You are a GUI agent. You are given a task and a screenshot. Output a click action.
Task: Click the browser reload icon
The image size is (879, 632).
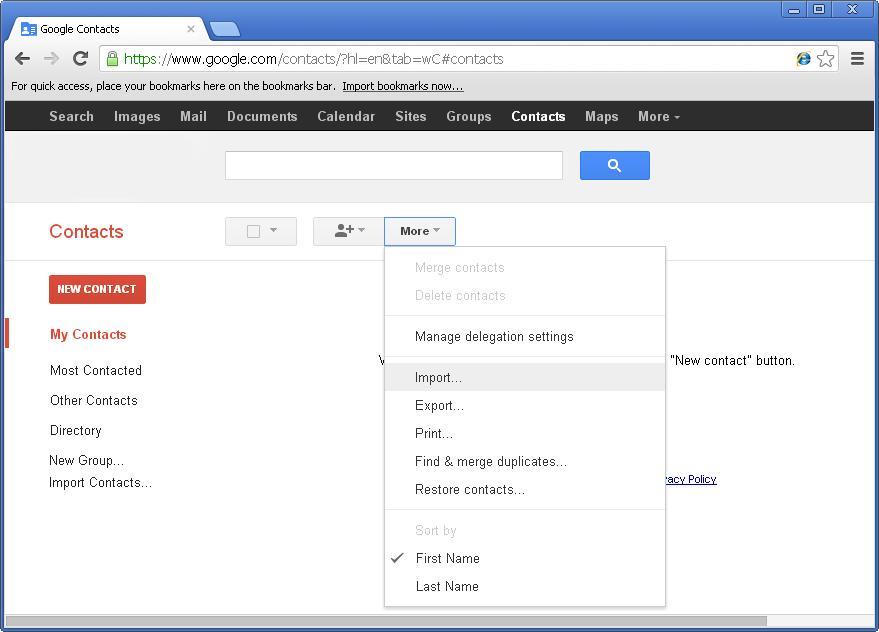coord(80,59)
